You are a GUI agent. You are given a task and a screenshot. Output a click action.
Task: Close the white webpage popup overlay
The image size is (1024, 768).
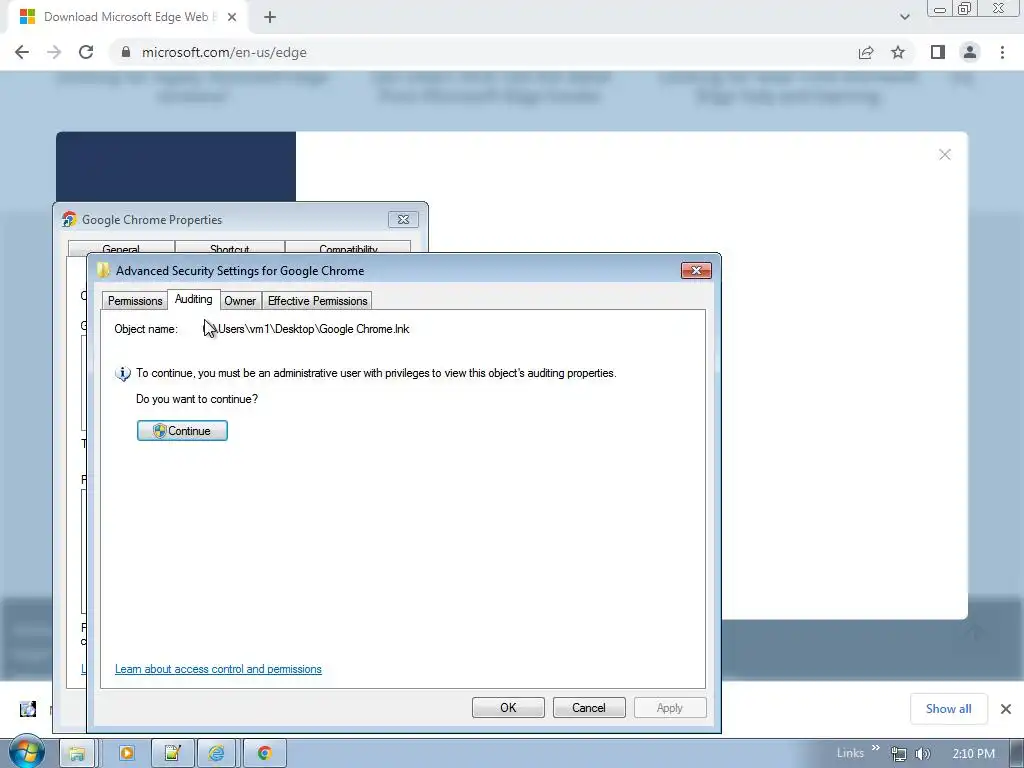(945, 155)
